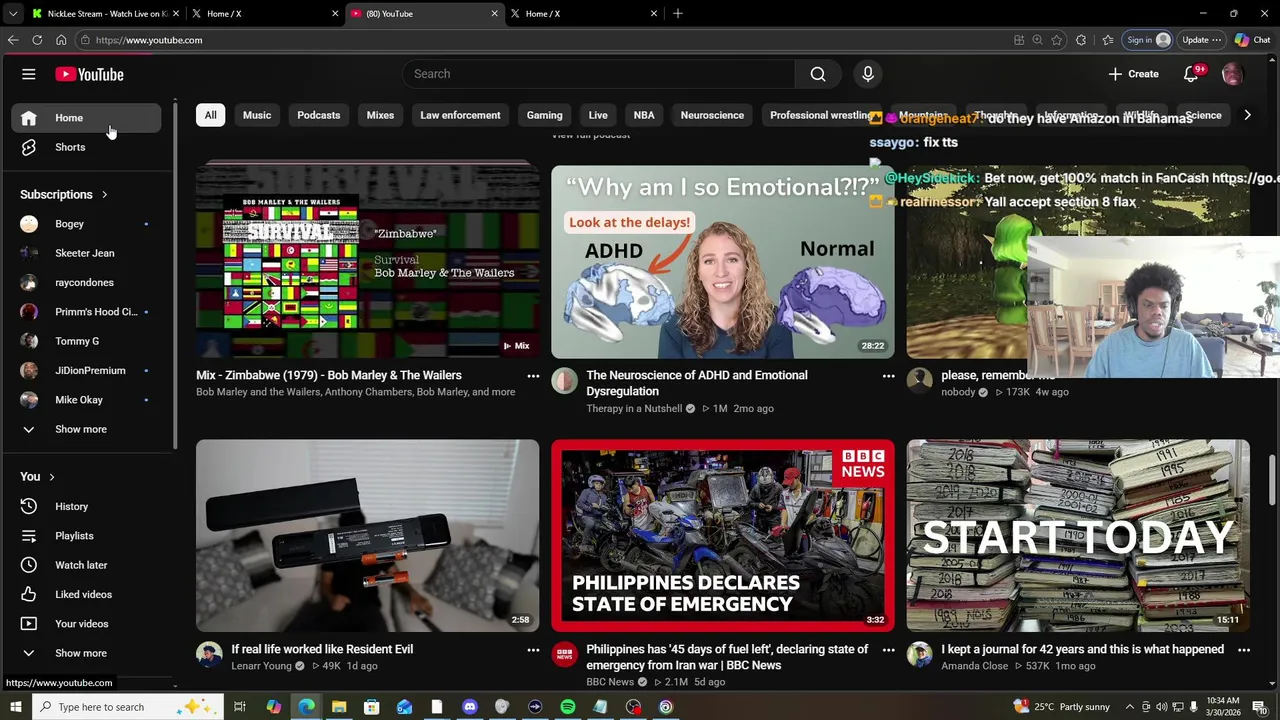Viewport: 1280px width, 720px height.
Task: Select the Podcasts filter chip
Action: click(319, 115)
